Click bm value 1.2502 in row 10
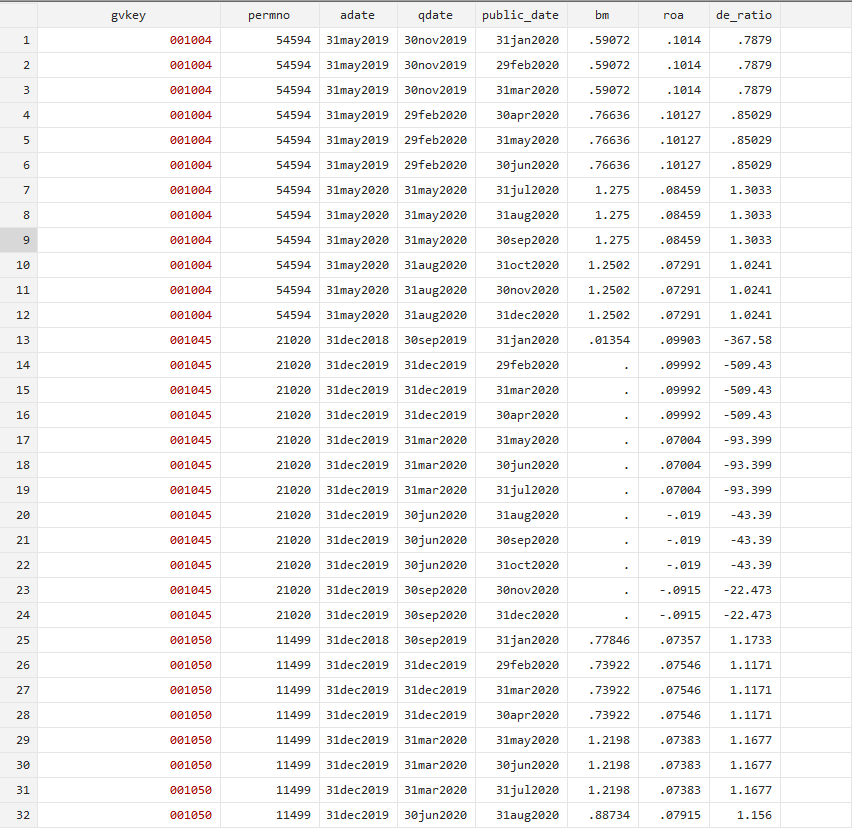Viewport: 852px width, 828px height. coord(603,265)
